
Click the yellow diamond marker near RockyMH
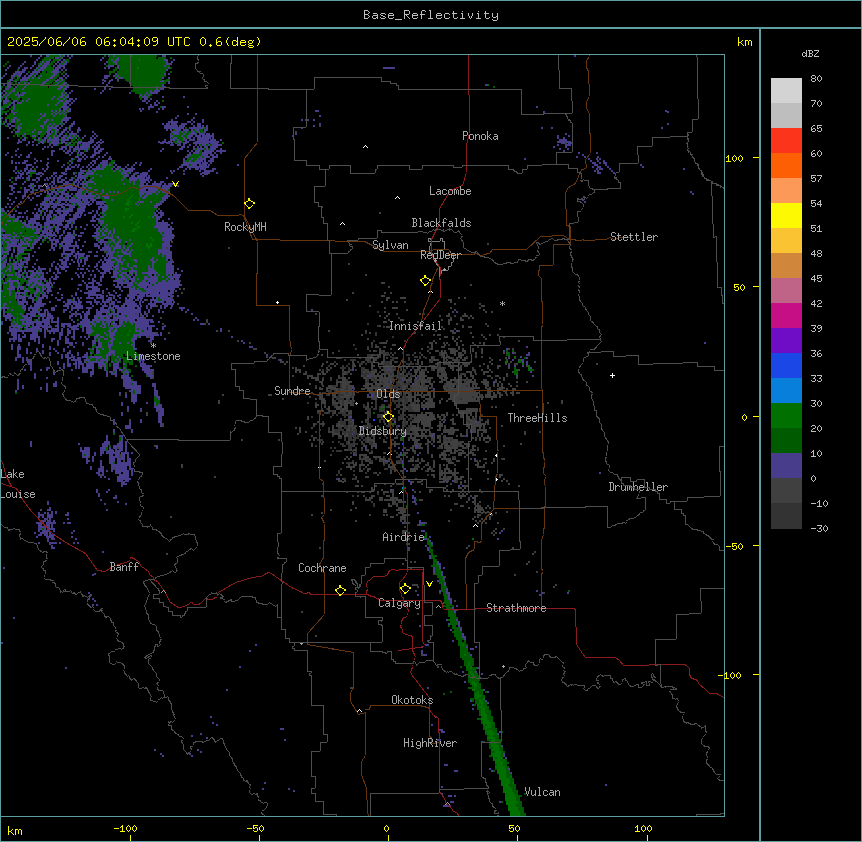(250, 204)
